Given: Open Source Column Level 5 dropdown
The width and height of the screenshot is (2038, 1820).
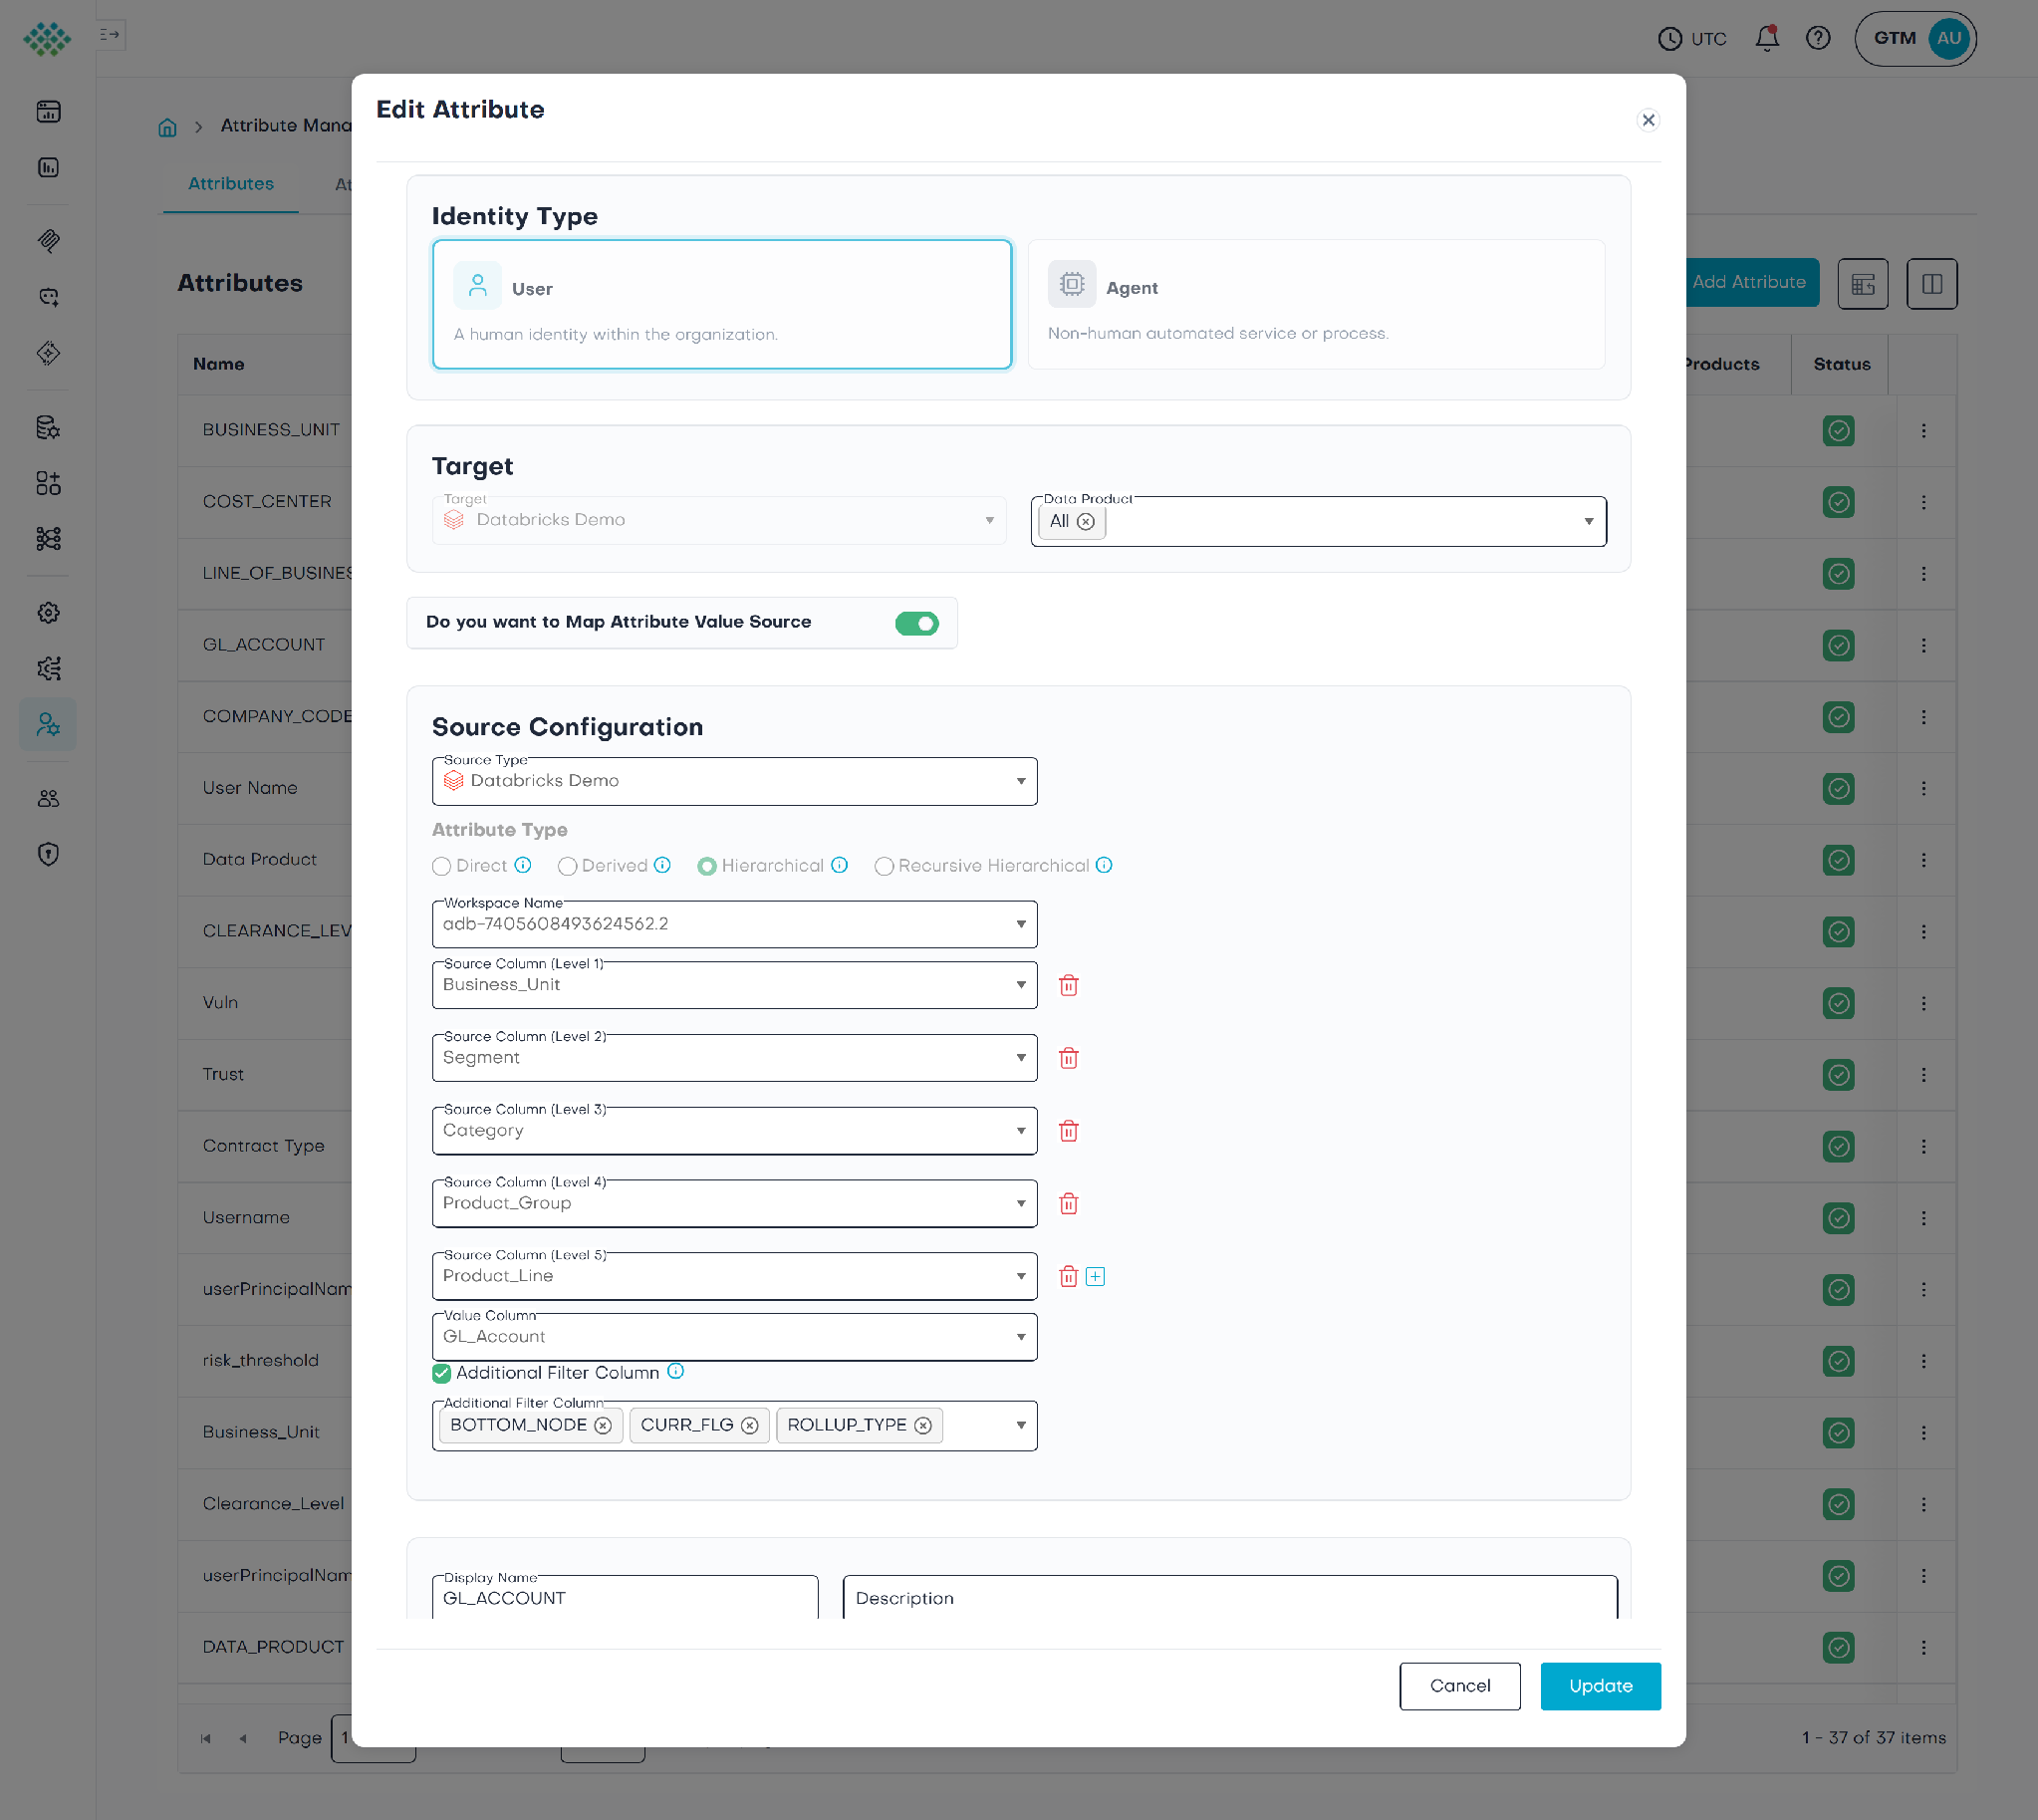Looking at the screenshot, I should point(734,1276).
